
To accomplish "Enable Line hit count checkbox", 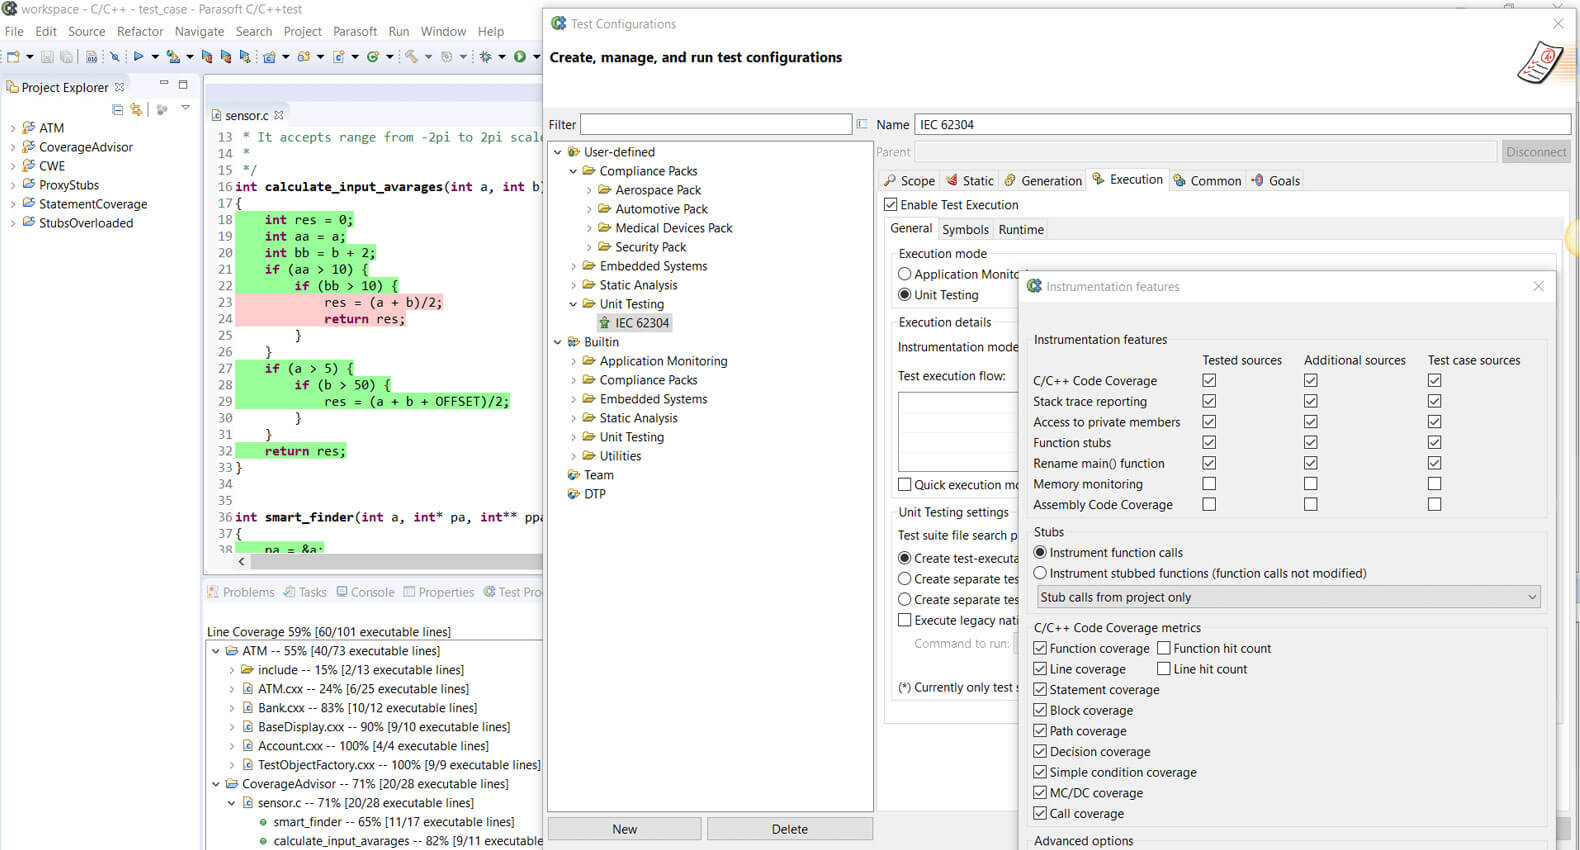I will [1164, 669].
